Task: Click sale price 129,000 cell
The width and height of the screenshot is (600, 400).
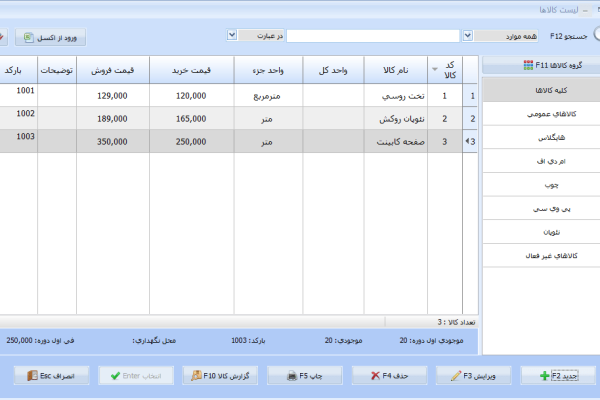Action: 112,96
